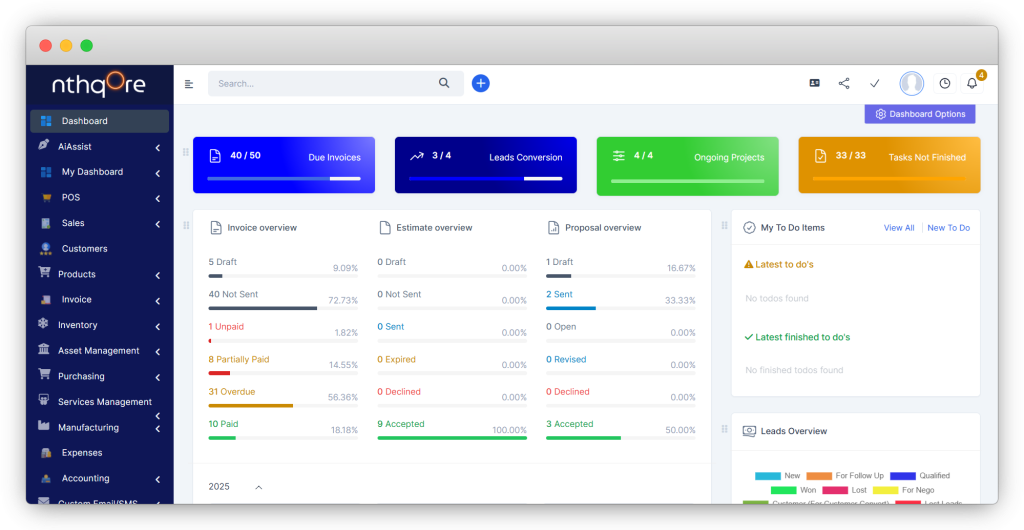
Task: Click the Leads Overview monitor icon
Action: (750, 431)
